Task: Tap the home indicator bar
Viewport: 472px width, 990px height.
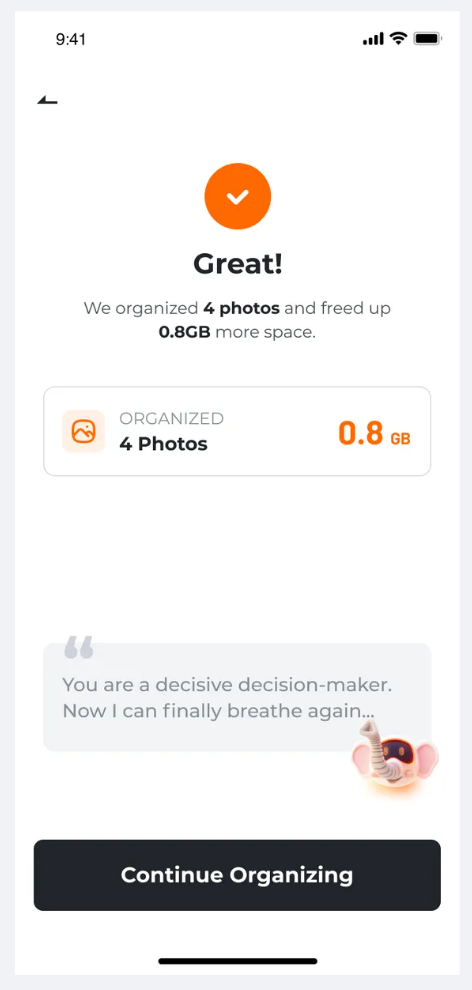Action: click(x=237, y=961)
